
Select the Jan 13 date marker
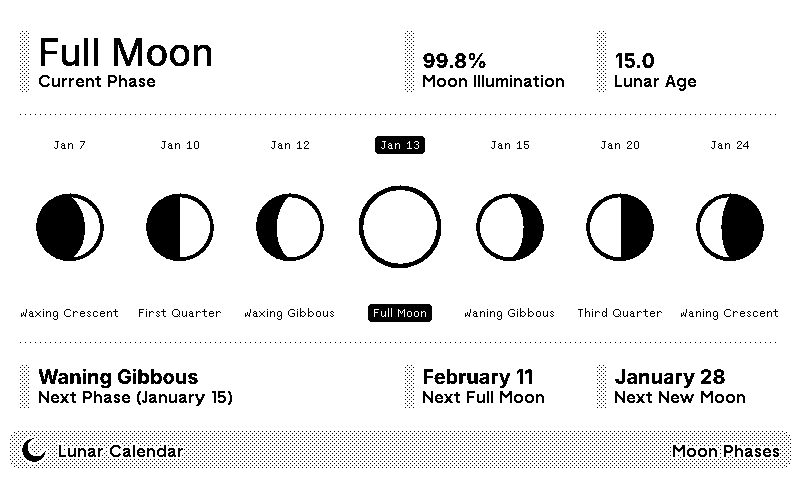coord(400,145)
